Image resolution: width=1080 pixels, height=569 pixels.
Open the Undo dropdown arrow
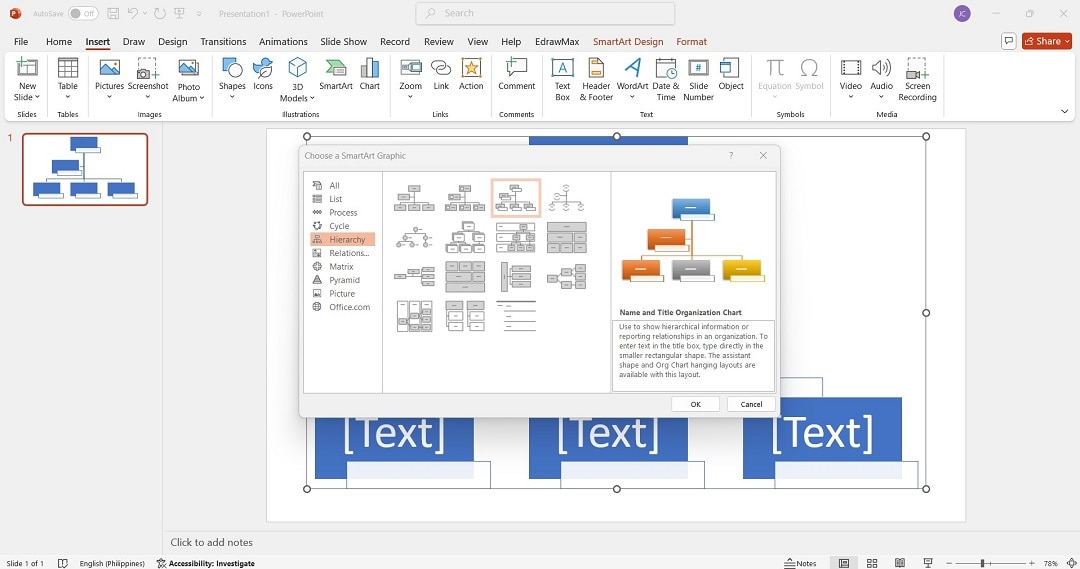click(145, 13)
